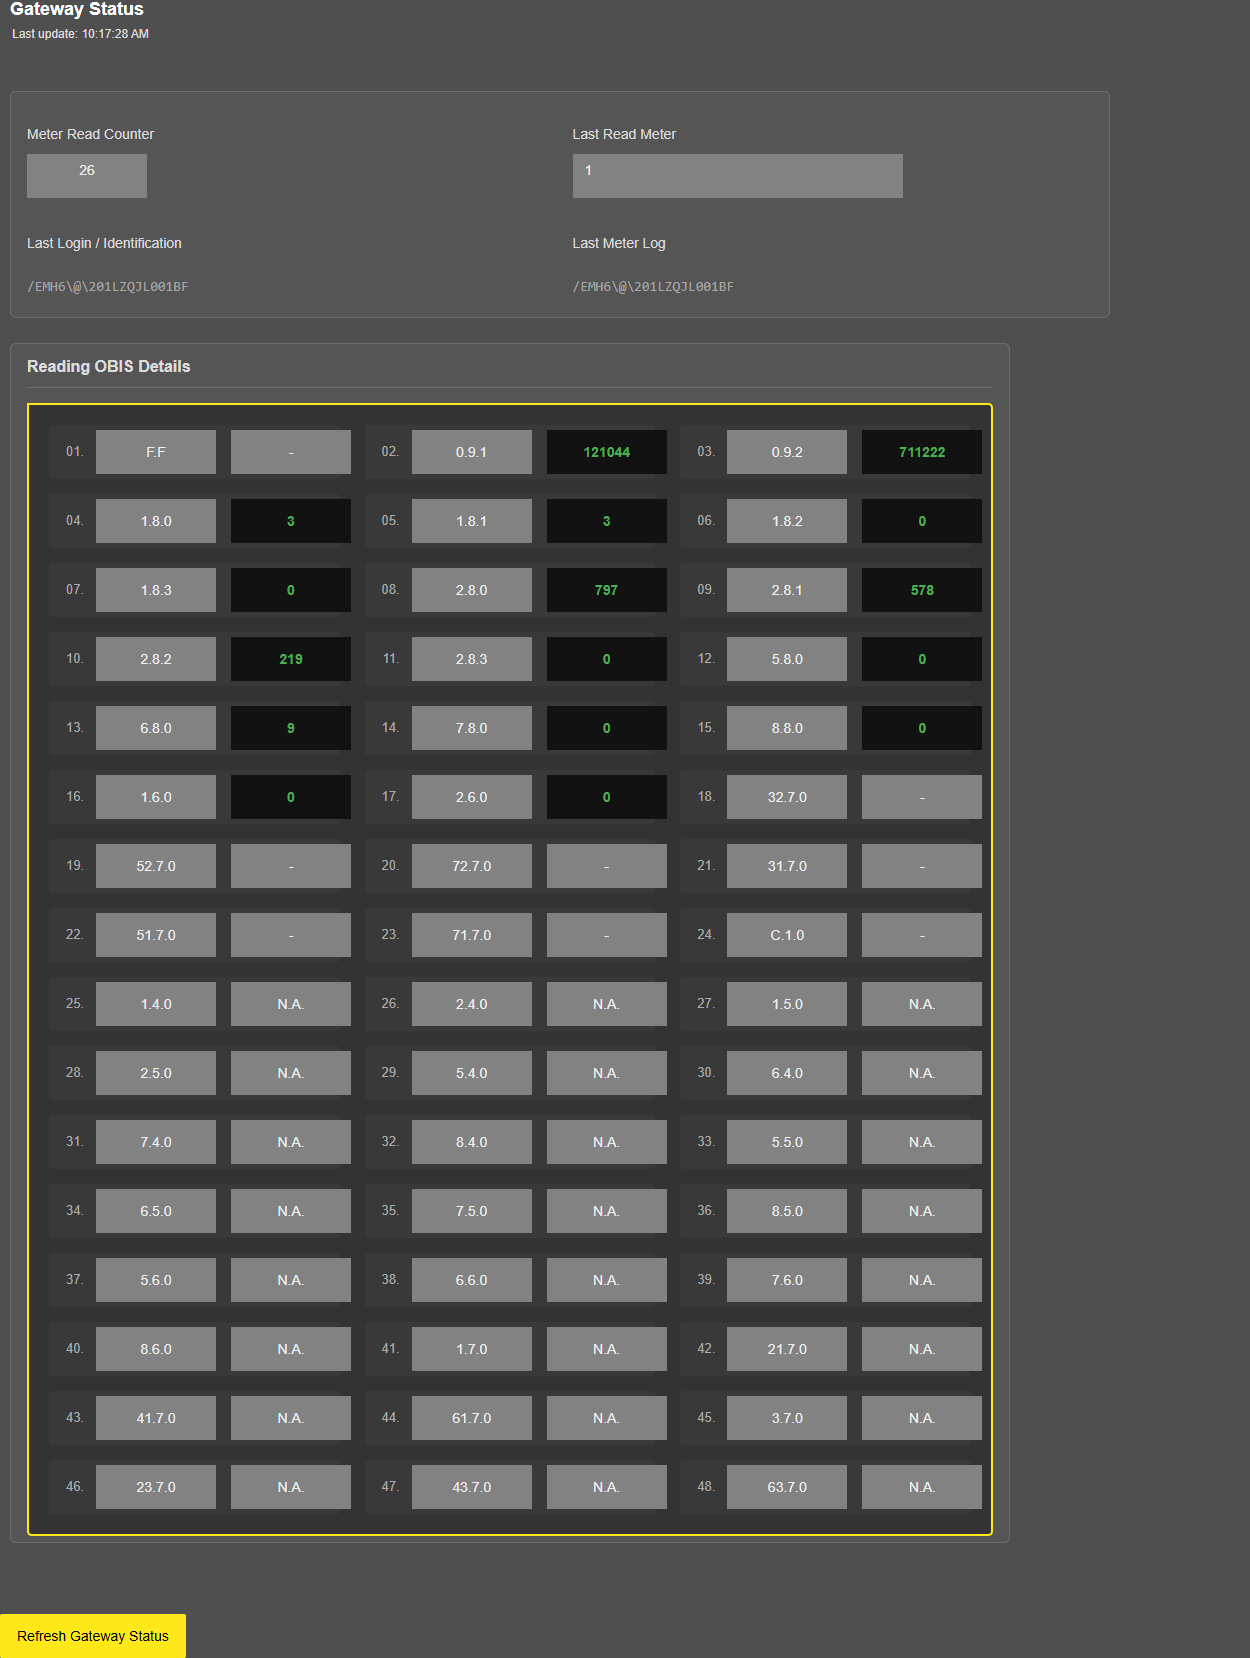Click the 1.7.0 OBIS code cell
The height and width of the screenshot is (1658, 1250).
pyautogui.click(x=472, y=1349)
